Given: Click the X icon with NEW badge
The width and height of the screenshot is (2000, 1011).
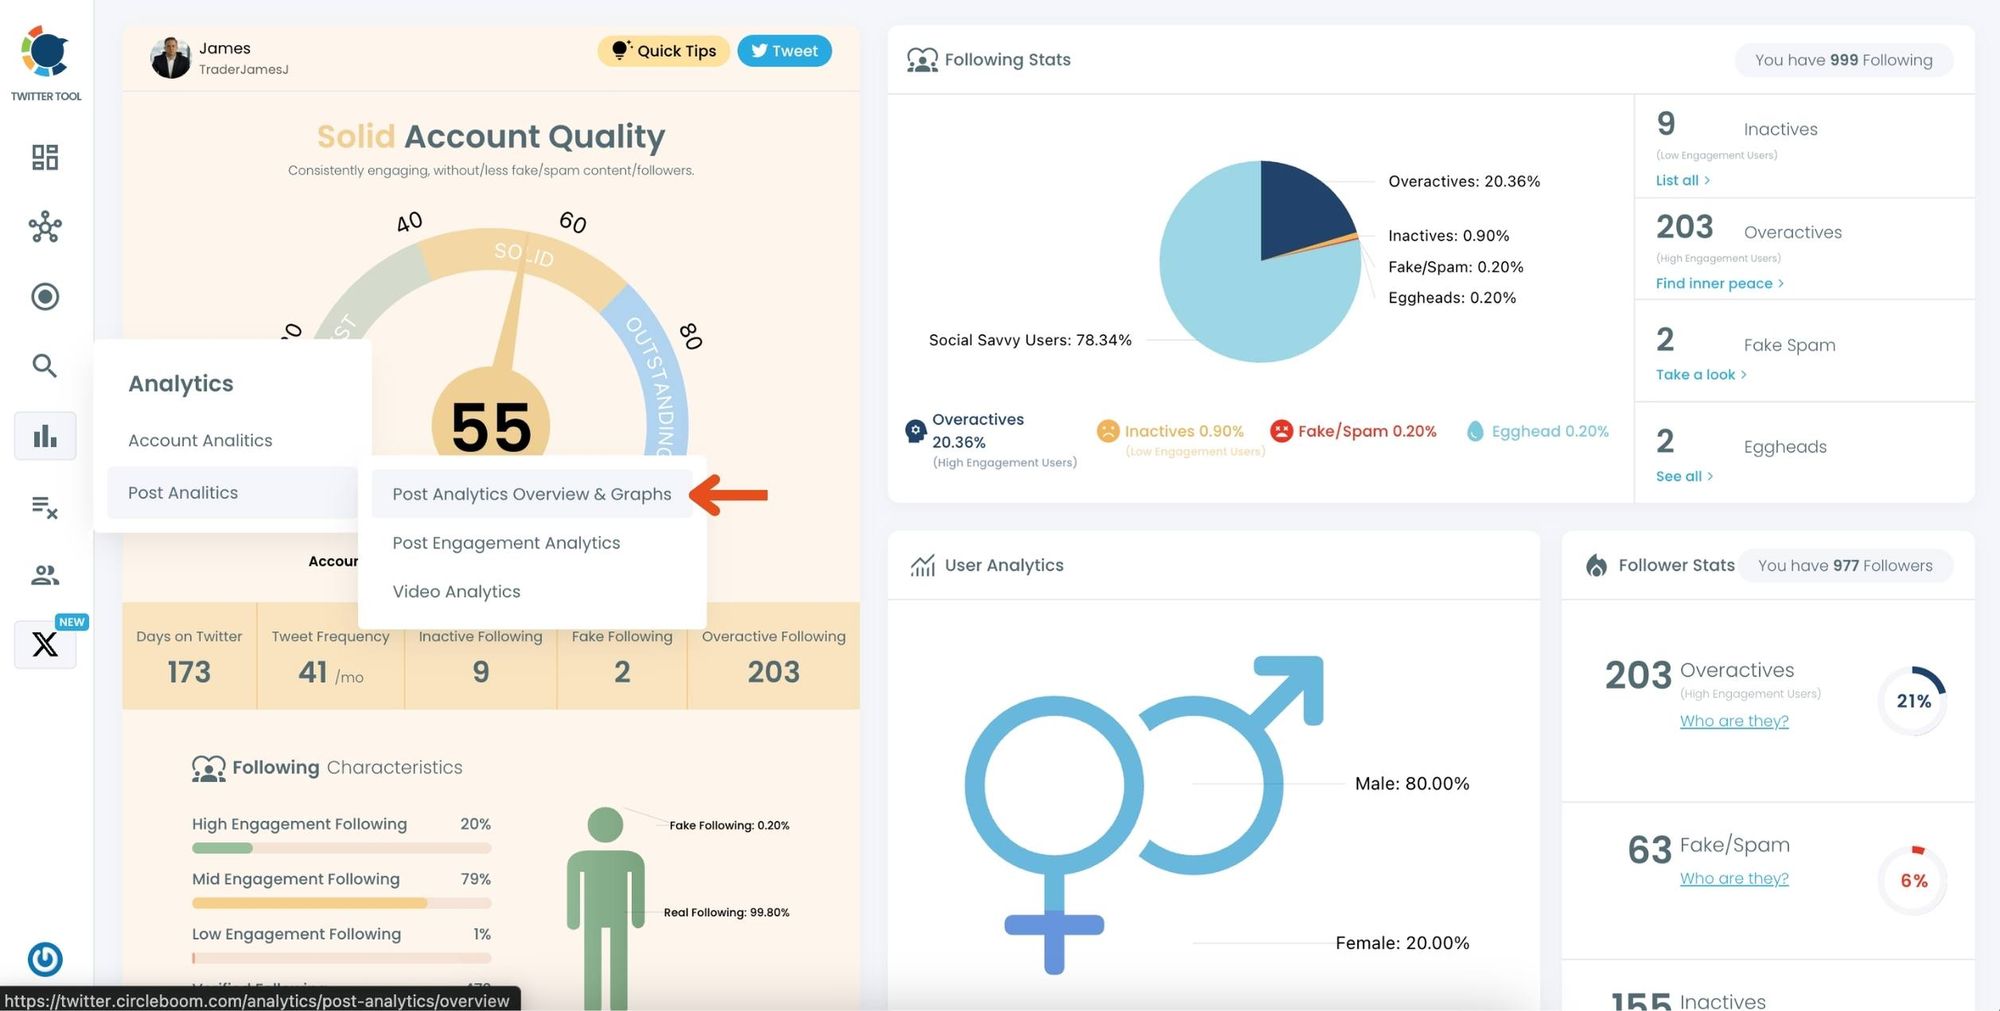Looking at the screenshot, I should tap(46, 644).
